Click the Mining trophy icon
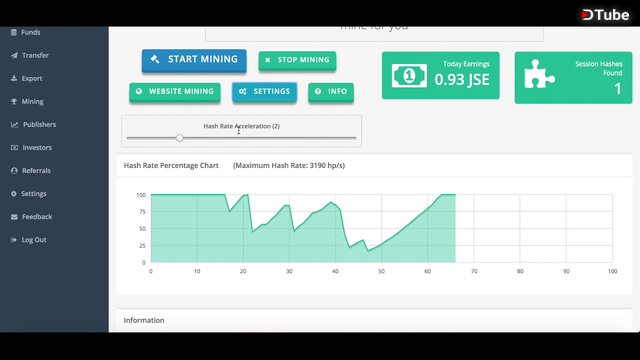This screenshot has height=360, width=640. 14,101
